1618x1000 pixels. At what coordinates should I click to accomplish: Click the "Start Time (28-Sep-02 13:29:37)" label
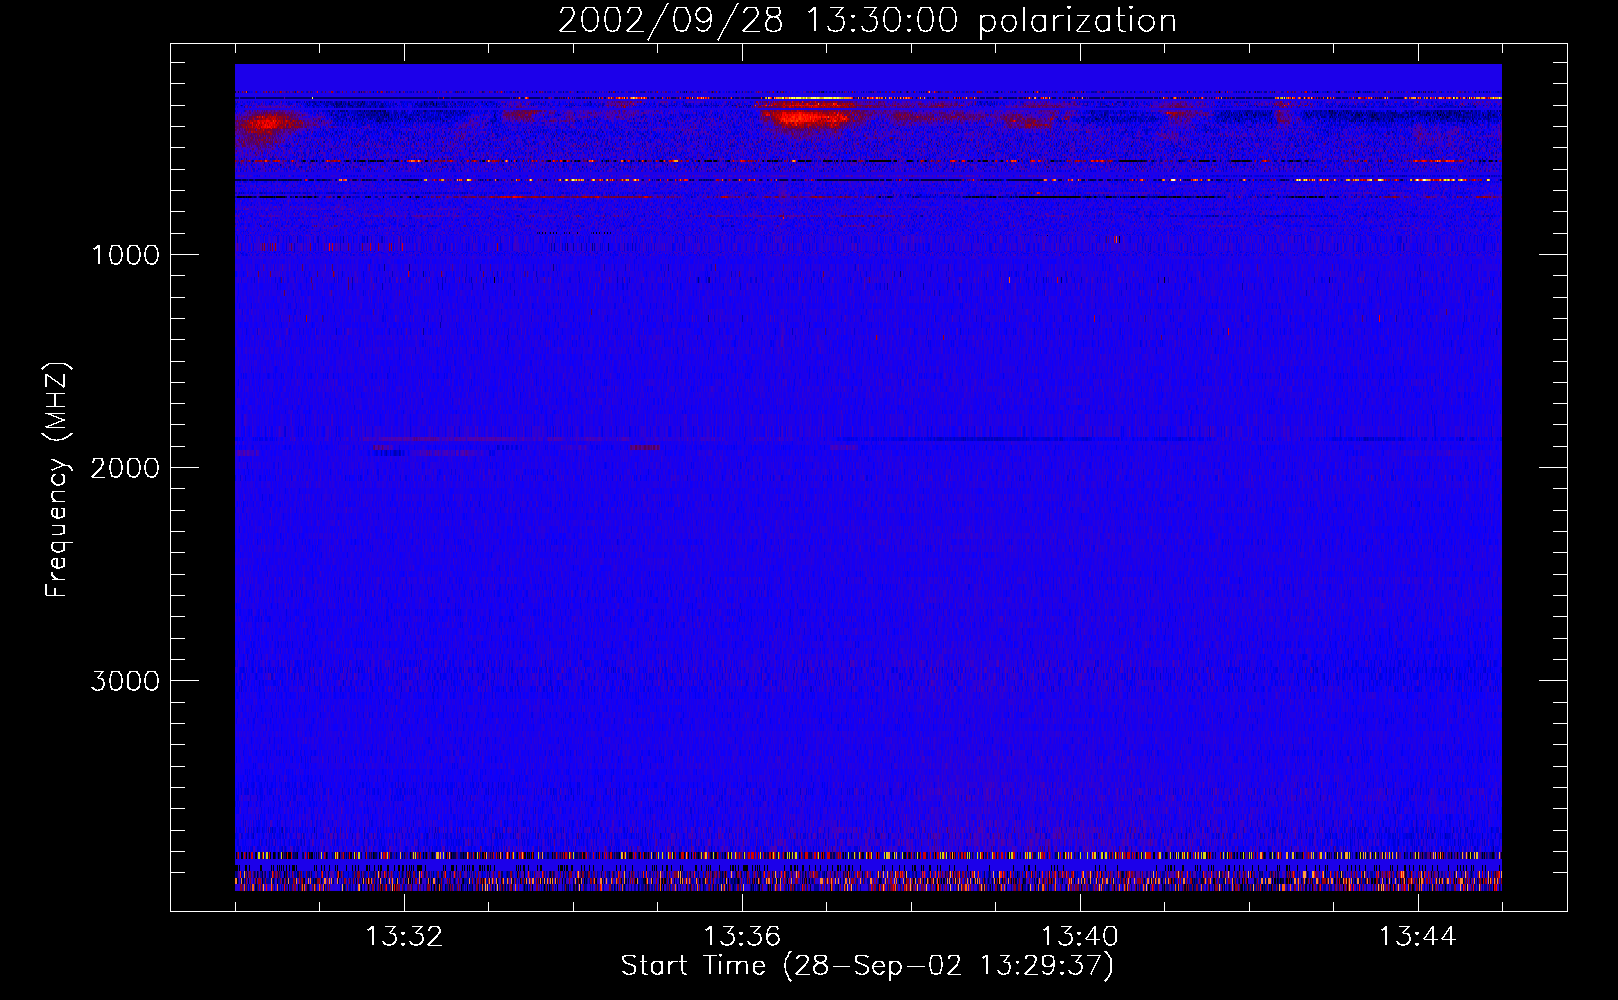[x=867, y=966]
